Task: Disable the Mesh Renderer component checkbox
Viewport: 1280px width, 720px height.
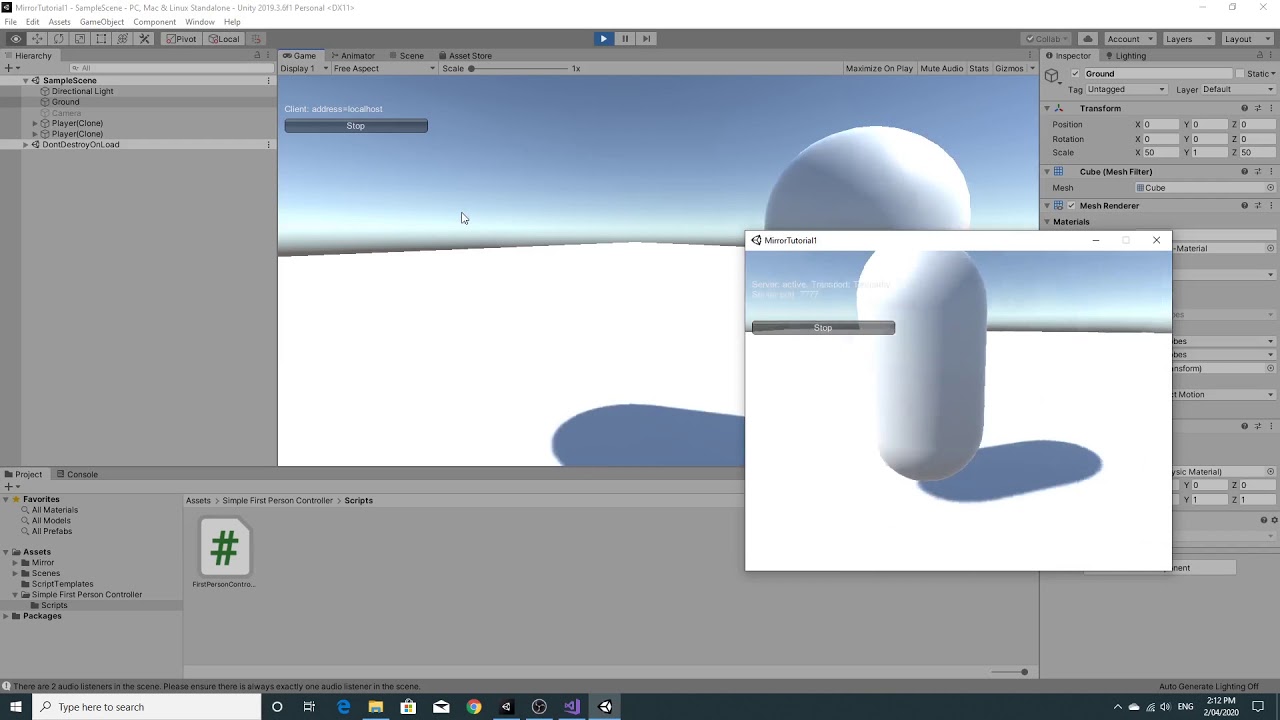Action: 1071,206
